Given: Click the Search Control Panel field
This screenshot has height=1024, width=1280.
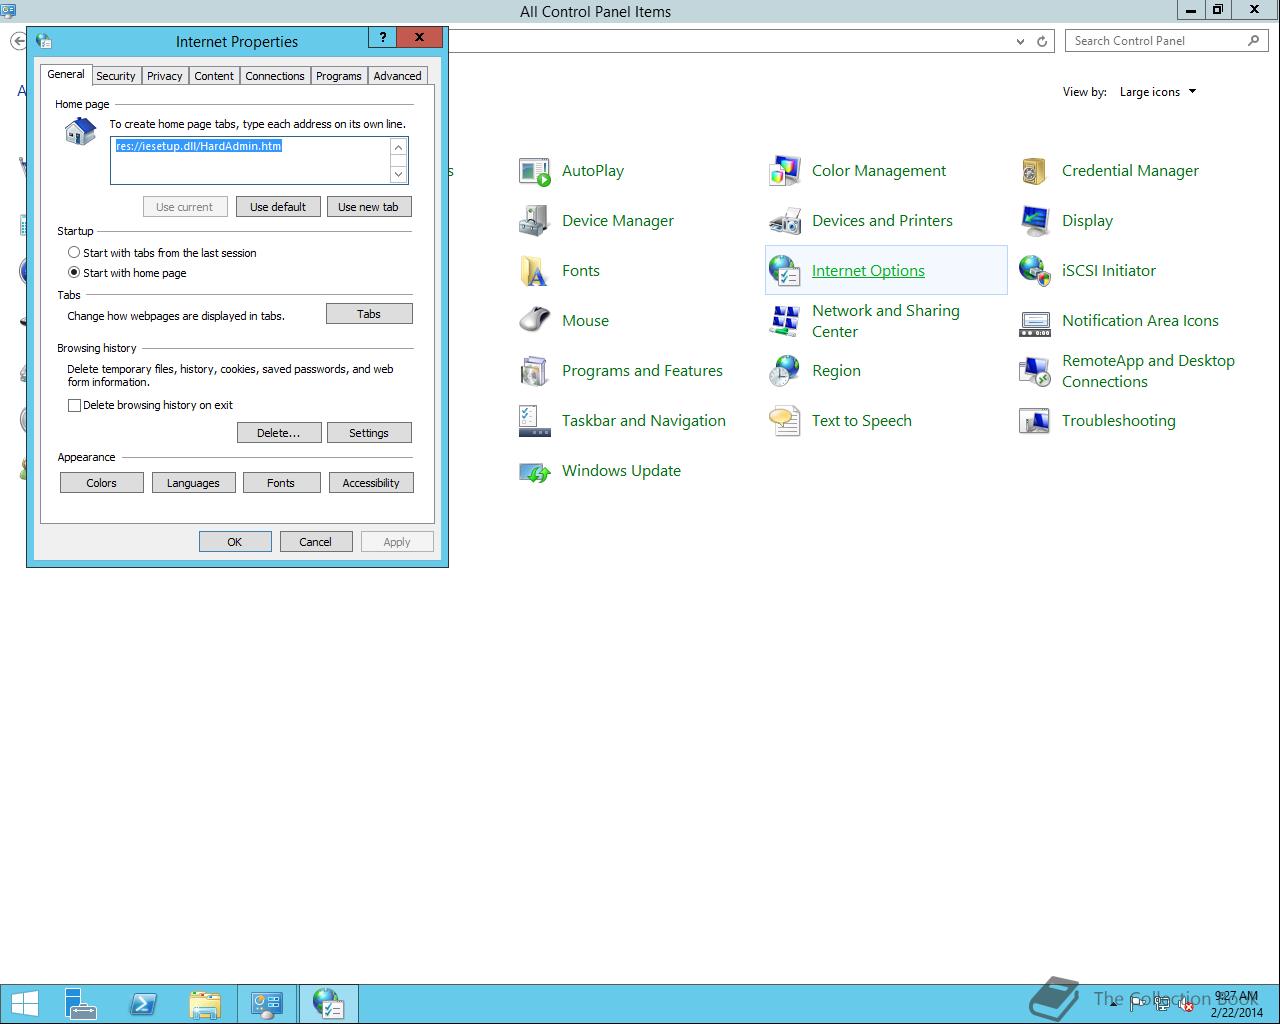Looking at the screenshot, I should (1166, 41).
